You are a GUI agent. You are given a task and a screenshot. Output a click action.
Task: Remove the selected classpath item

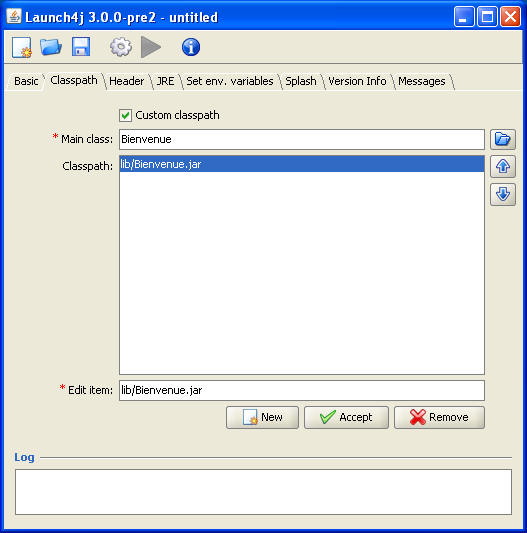pos(439,417)
